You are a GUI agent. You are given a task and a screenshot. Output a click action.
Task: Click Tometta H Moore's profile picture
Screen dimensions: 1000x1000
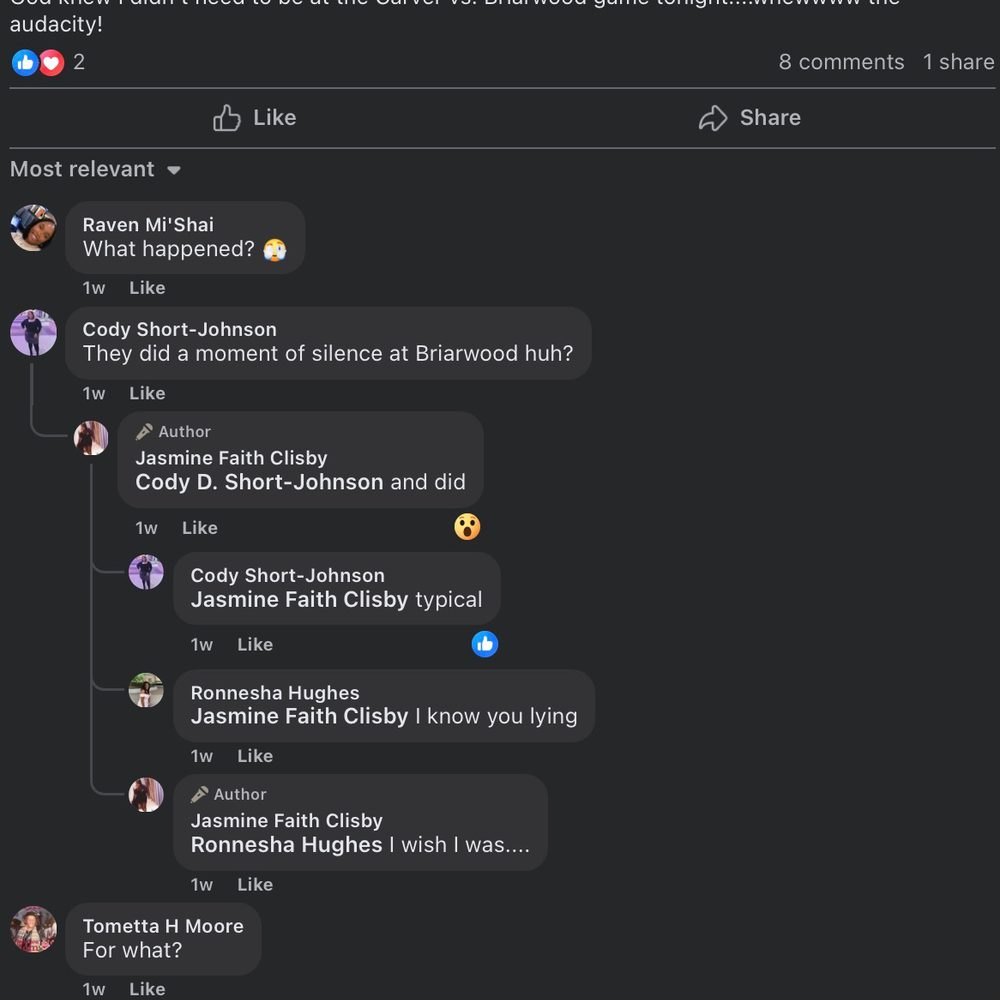pos(33,929)
